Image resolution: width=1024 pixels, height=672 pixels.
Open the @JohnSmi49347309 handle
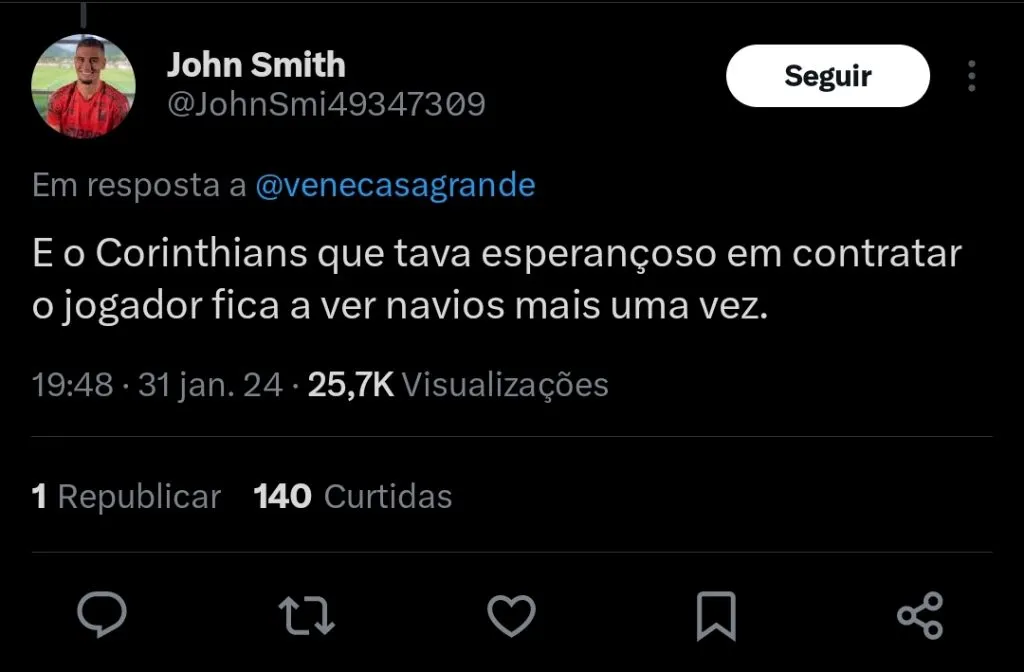tap(325, 104)
